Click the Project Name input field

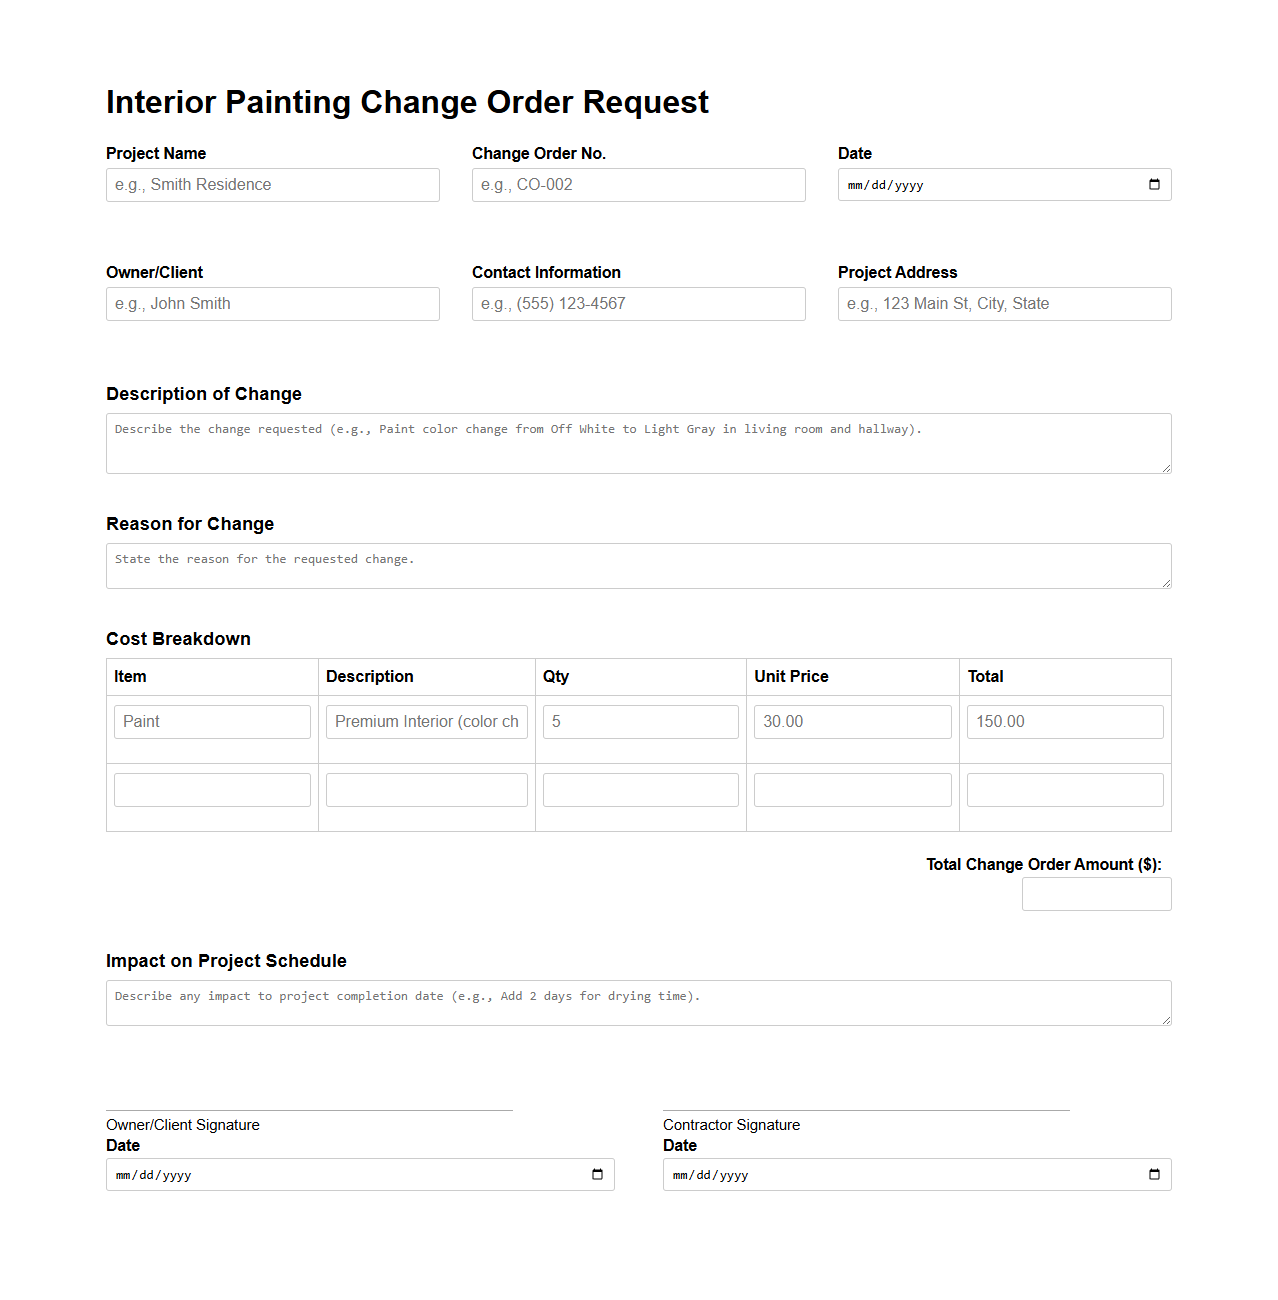[x=272, y=184]
